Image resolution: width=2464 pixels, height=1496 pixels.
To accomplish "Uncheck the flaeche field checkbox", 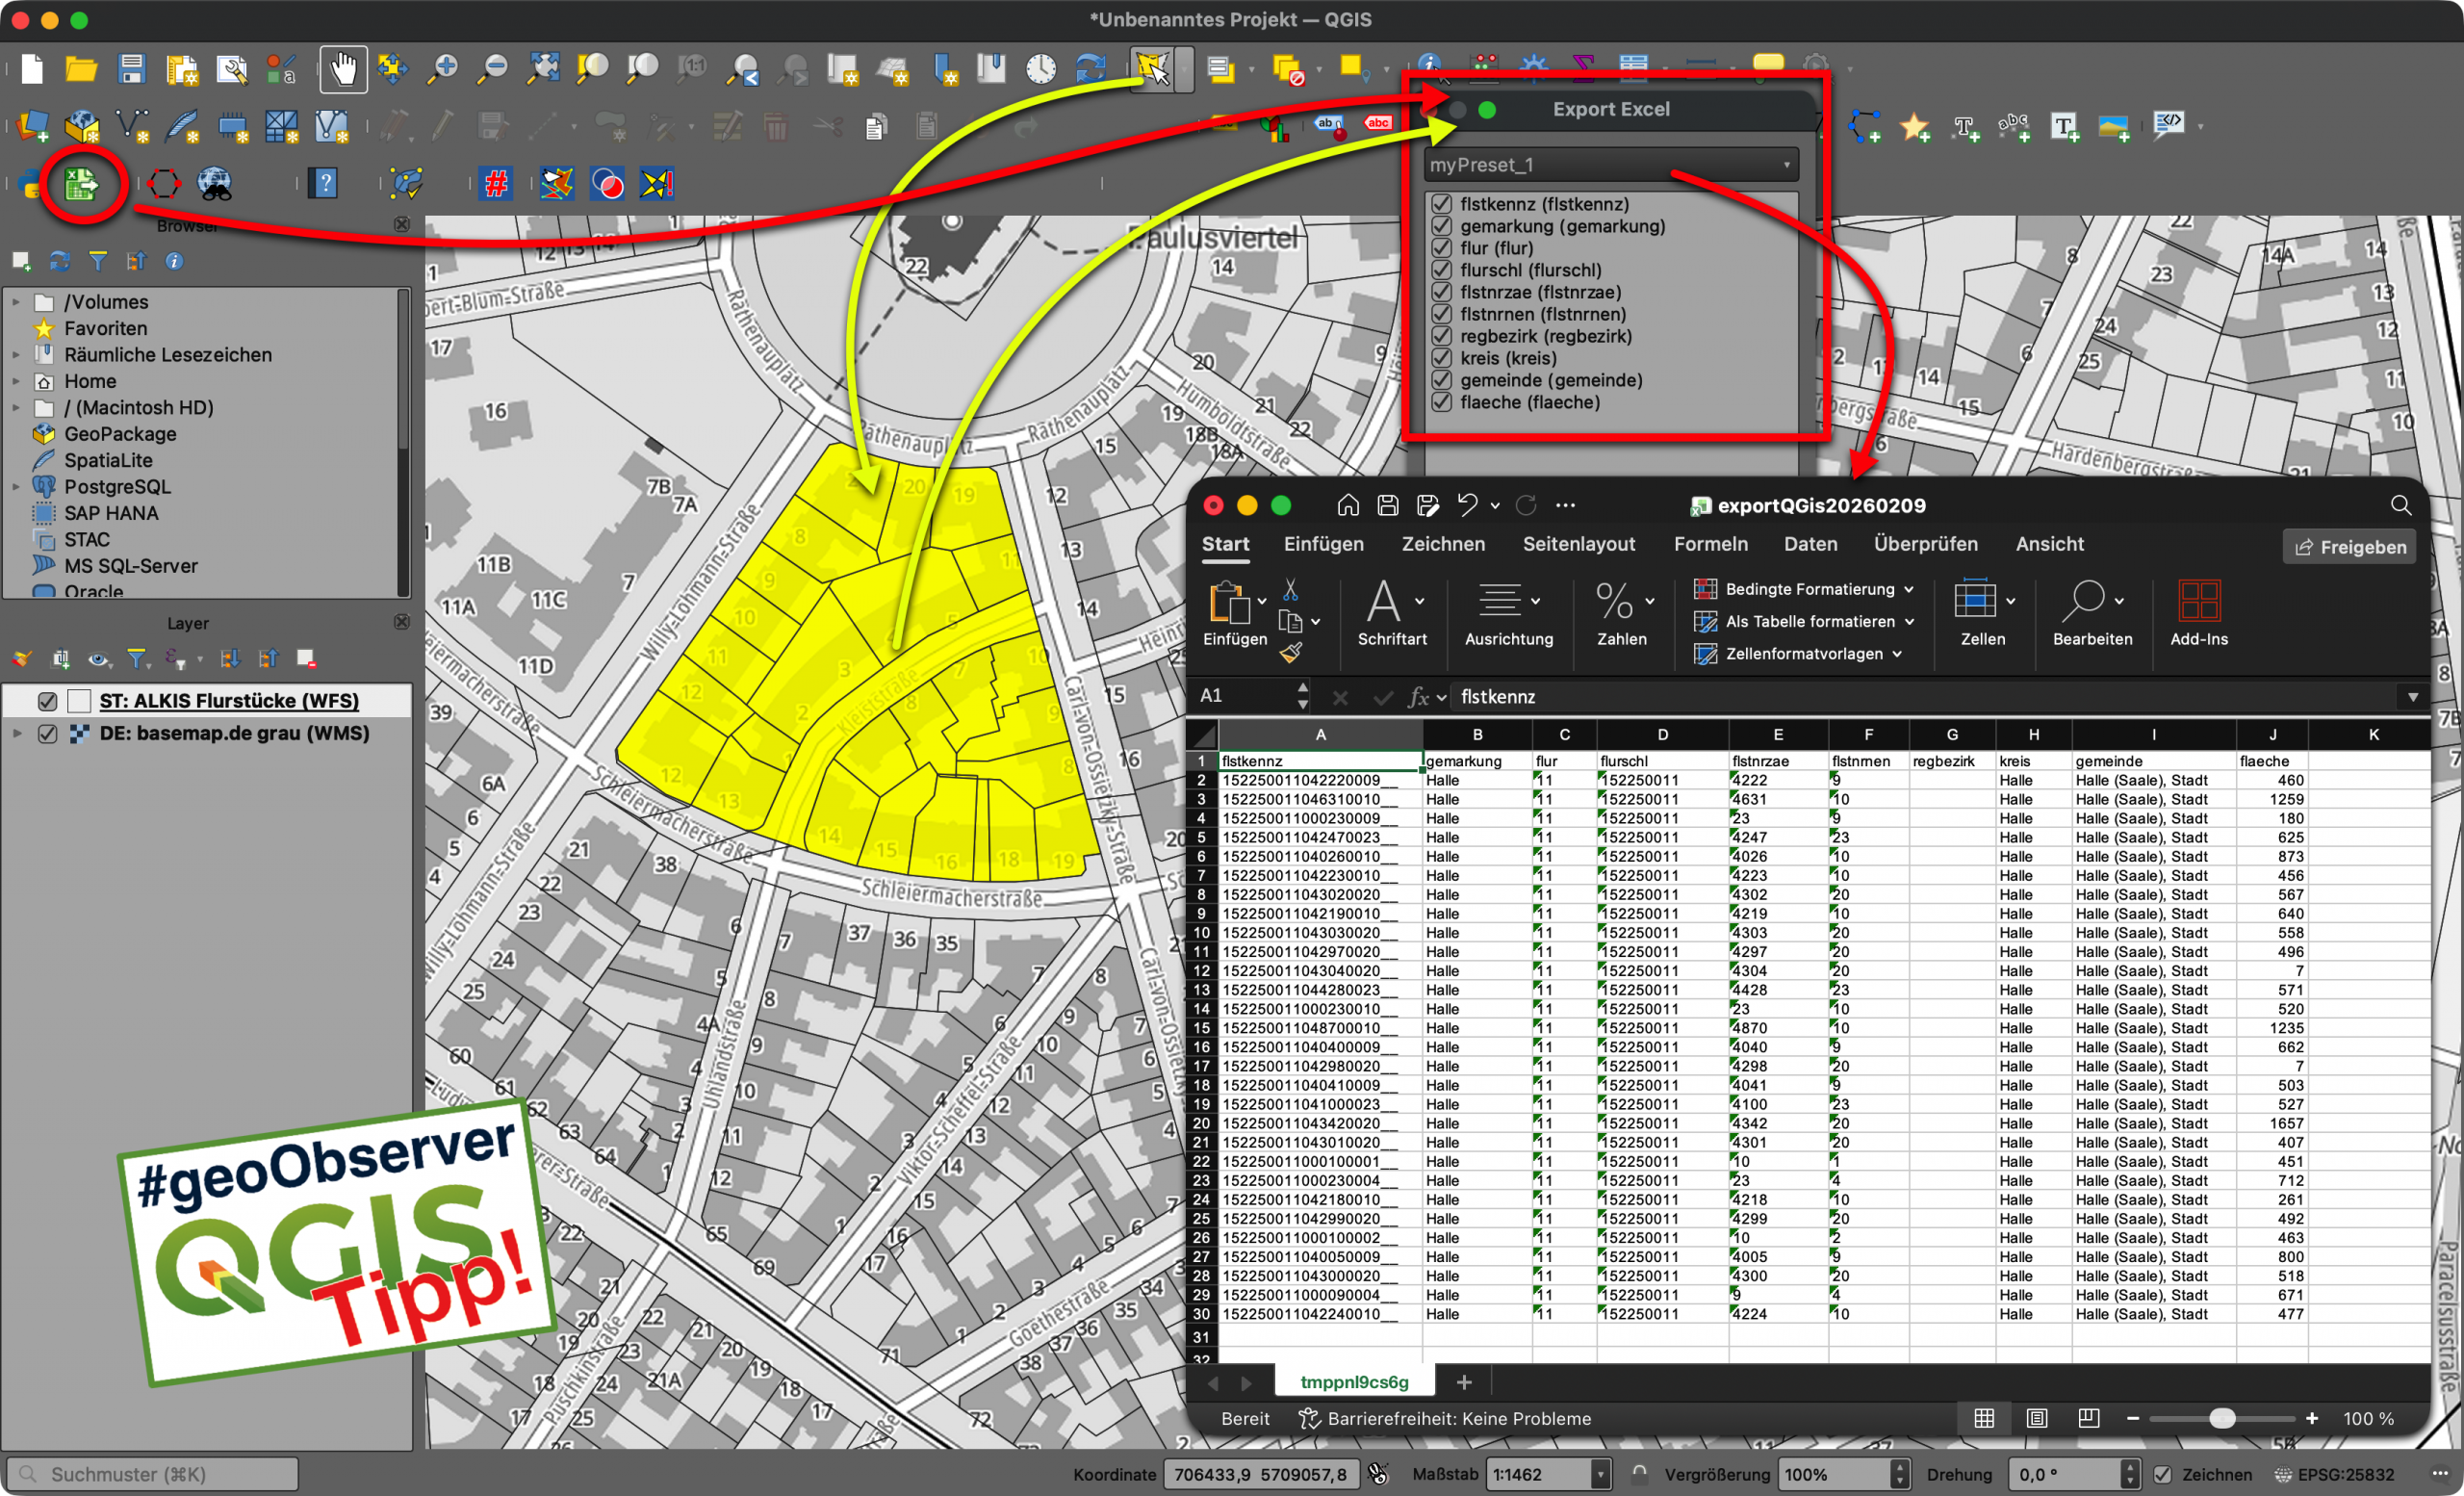I will pyautogui.click(x=1441, y=402).
